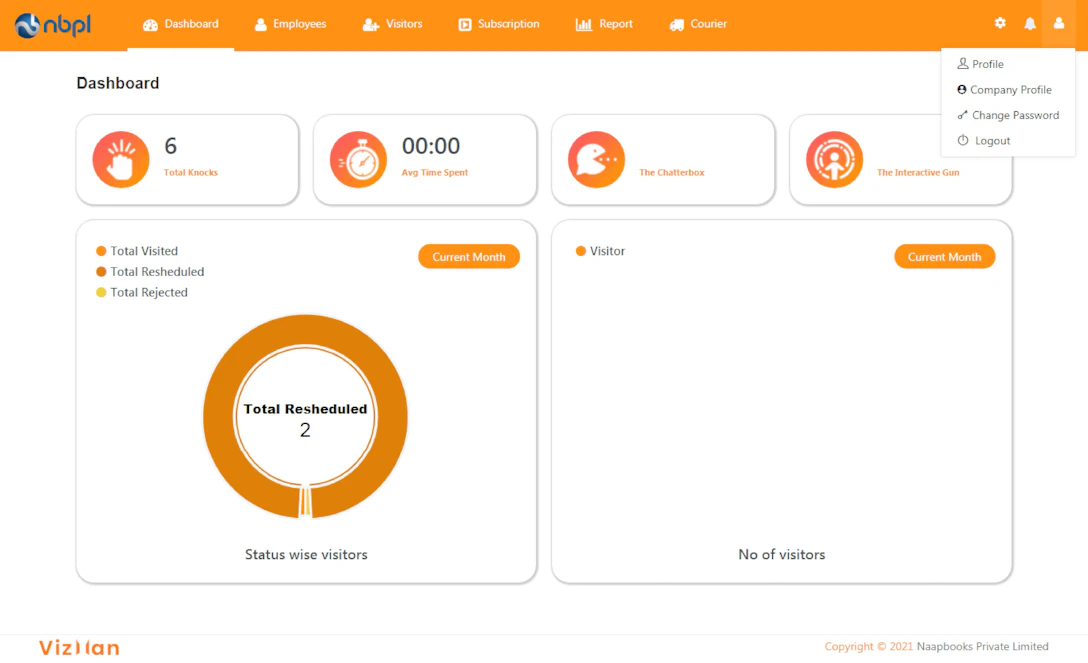The height and width of the screenshot is (663, 1088).
Task: Click the Naapbooks Private Limited footer text
Action: 983,646
